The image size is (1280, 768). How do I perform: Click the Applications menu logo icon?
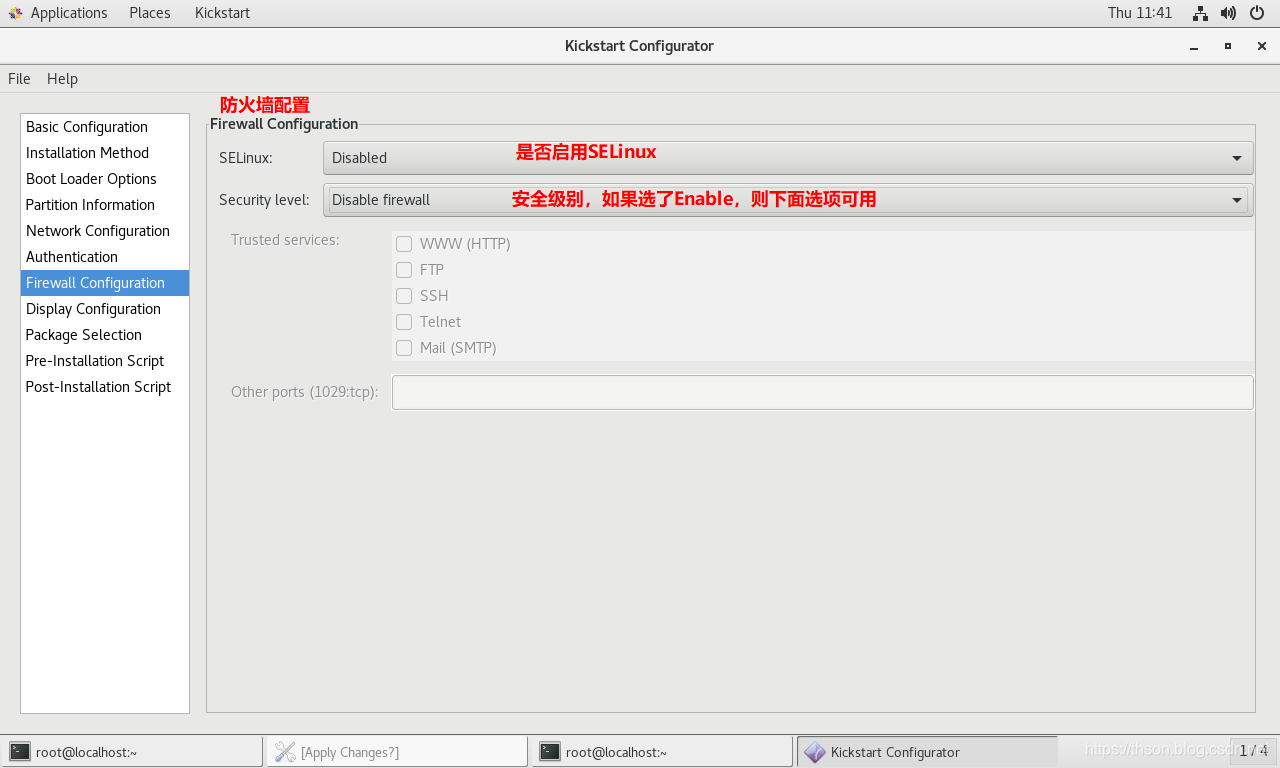click(15, 13)
